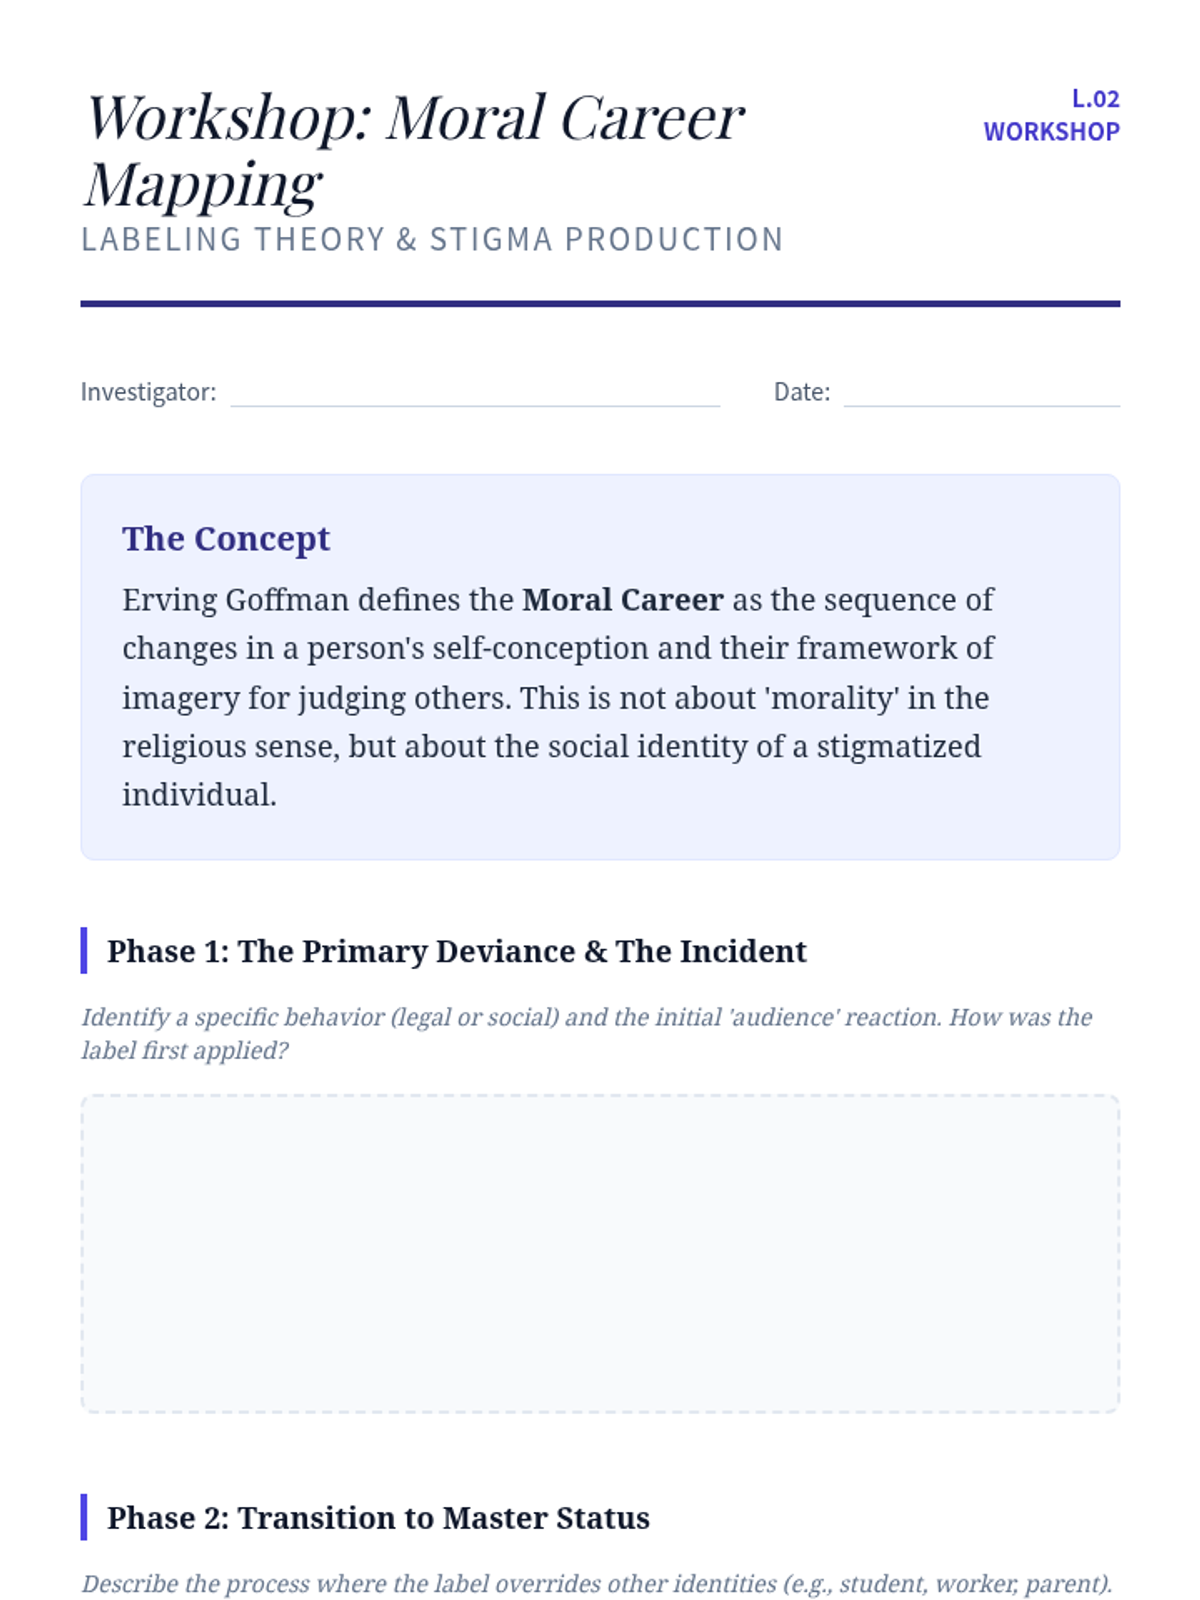This screenshot has height=1600, width=1200.
Task: Click the Phase 1: The Primary Deviance heading
Action: pyautogui.click(x=457, y=951)
